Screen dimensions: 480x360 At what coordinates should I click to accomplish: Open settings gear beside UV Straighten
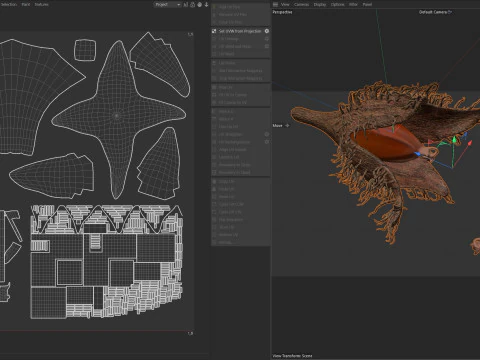pos(267,134)
